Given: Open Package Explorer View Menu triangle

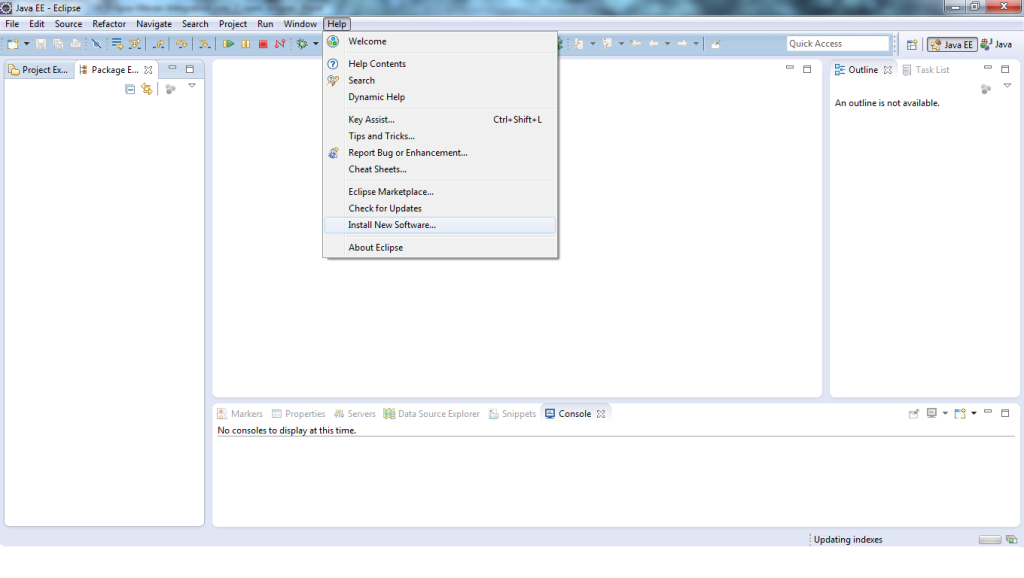Looking at the screenshot, I should pos(192,86).
